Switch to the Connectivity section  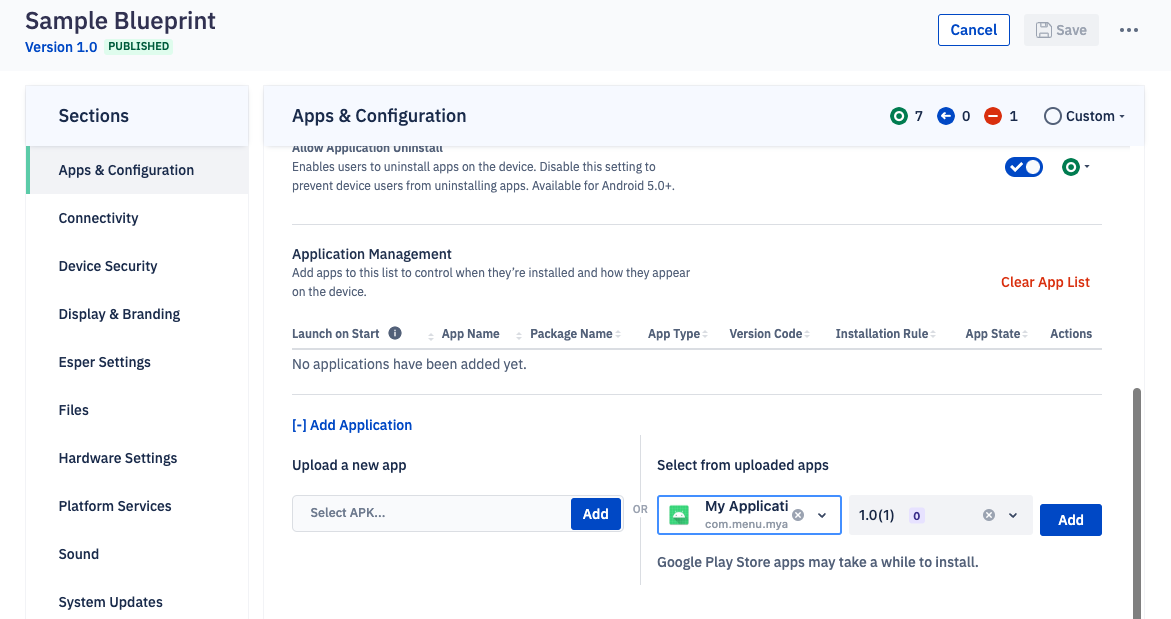coord(98,218)
